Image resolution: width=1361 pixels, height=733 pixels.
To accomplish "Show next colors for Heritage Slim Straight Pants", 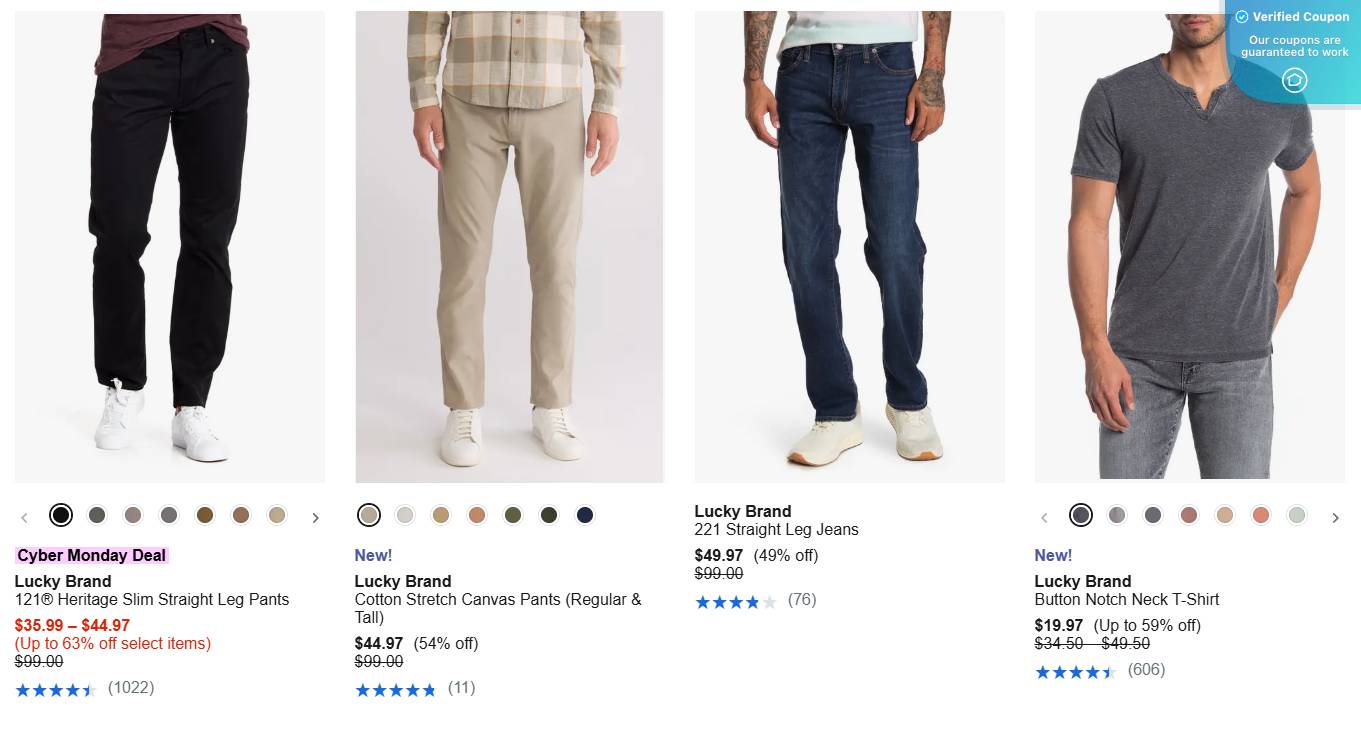I will (315, 517).
